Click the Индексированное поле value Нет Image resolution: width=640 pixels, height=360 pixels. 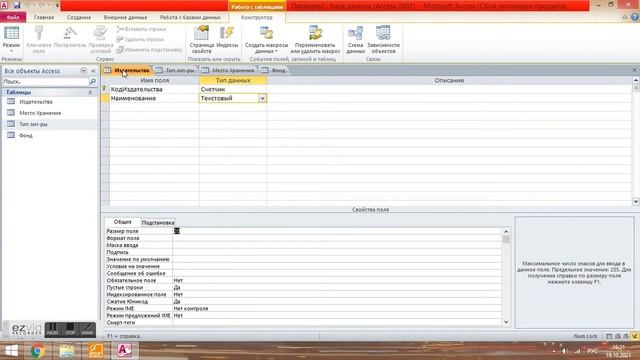click(x=337, y=295)
